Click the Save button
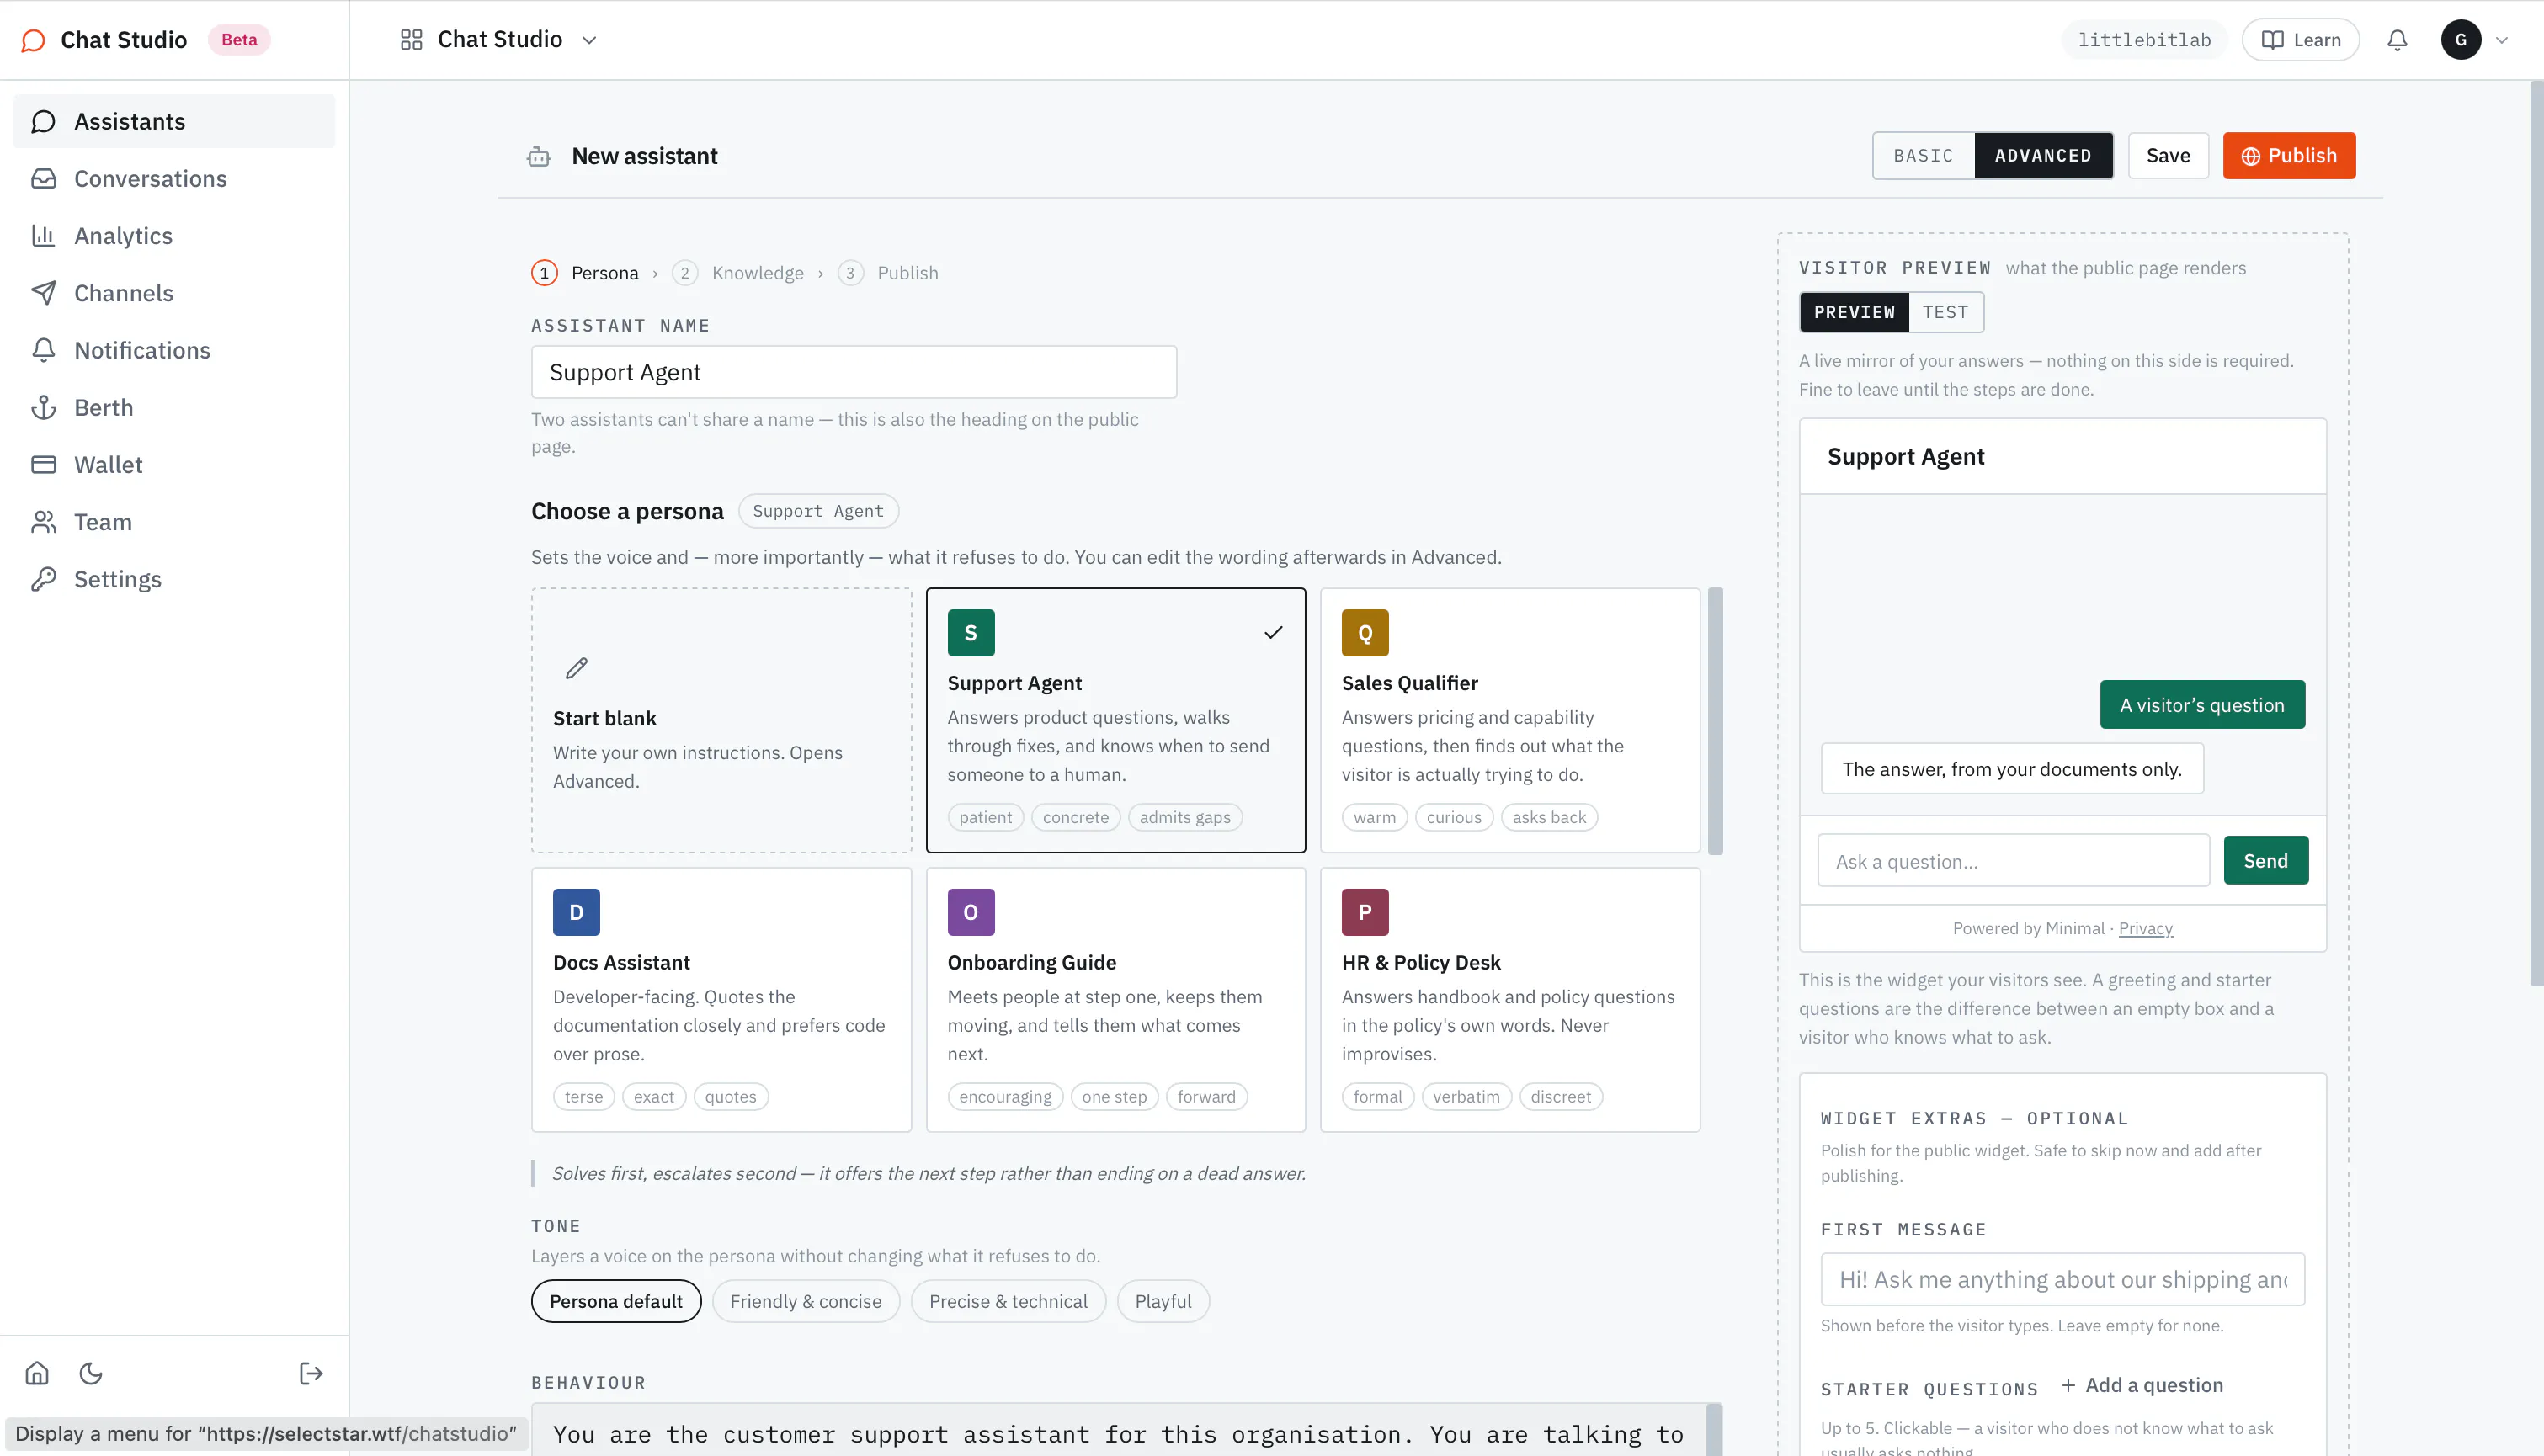2544x1456 pixels. point(2168,156)
